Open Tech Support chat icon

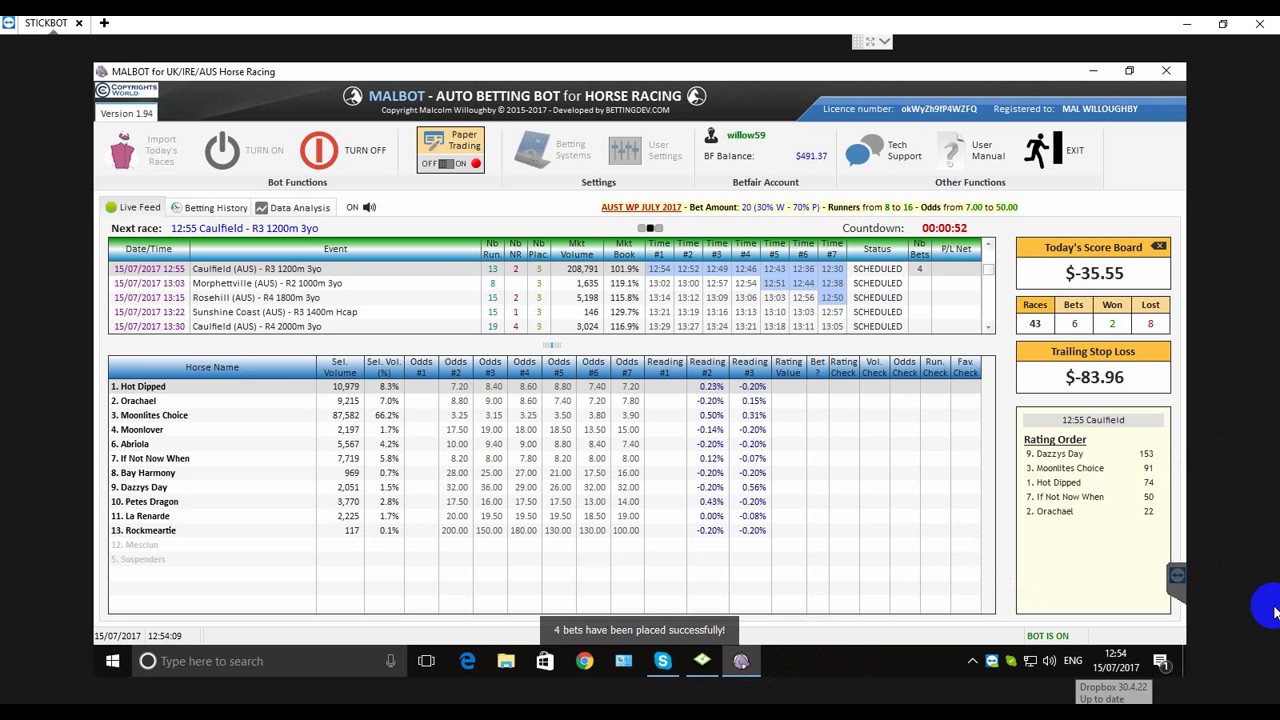(863, 150)
